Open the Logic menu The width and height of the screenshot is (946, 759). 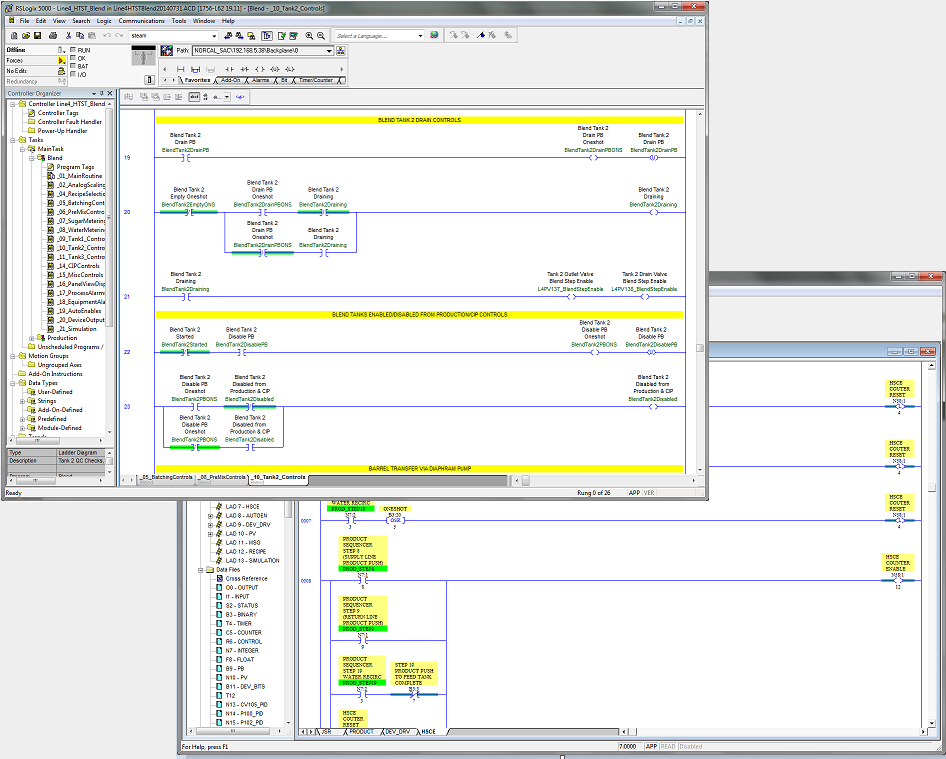coord(104,21)
